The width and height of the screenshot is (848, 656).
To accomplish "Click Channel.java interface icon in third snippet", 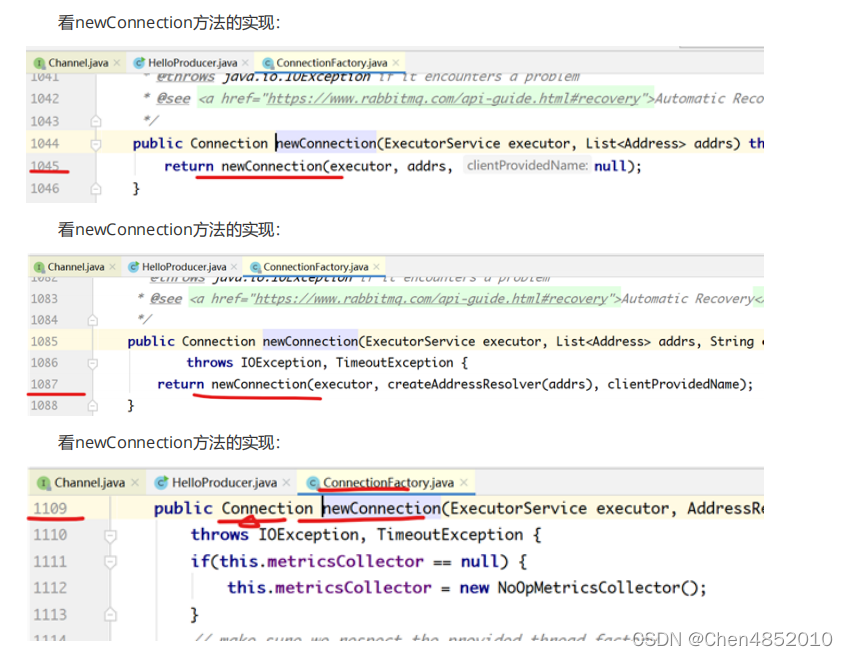I will click(x=44, y=483).
